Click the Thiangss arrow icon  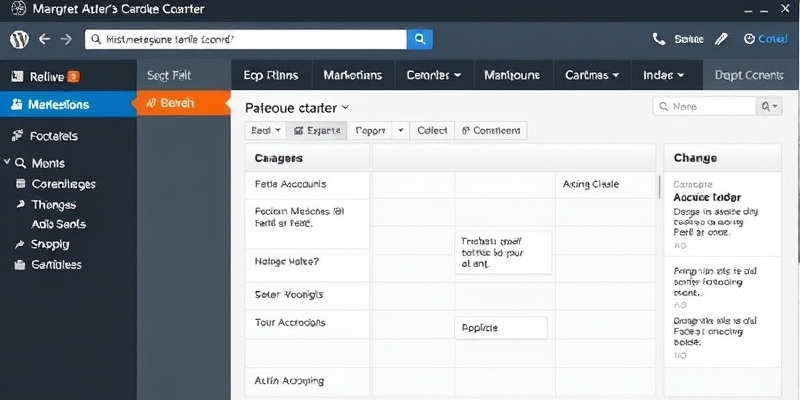[x=20, y=204]
